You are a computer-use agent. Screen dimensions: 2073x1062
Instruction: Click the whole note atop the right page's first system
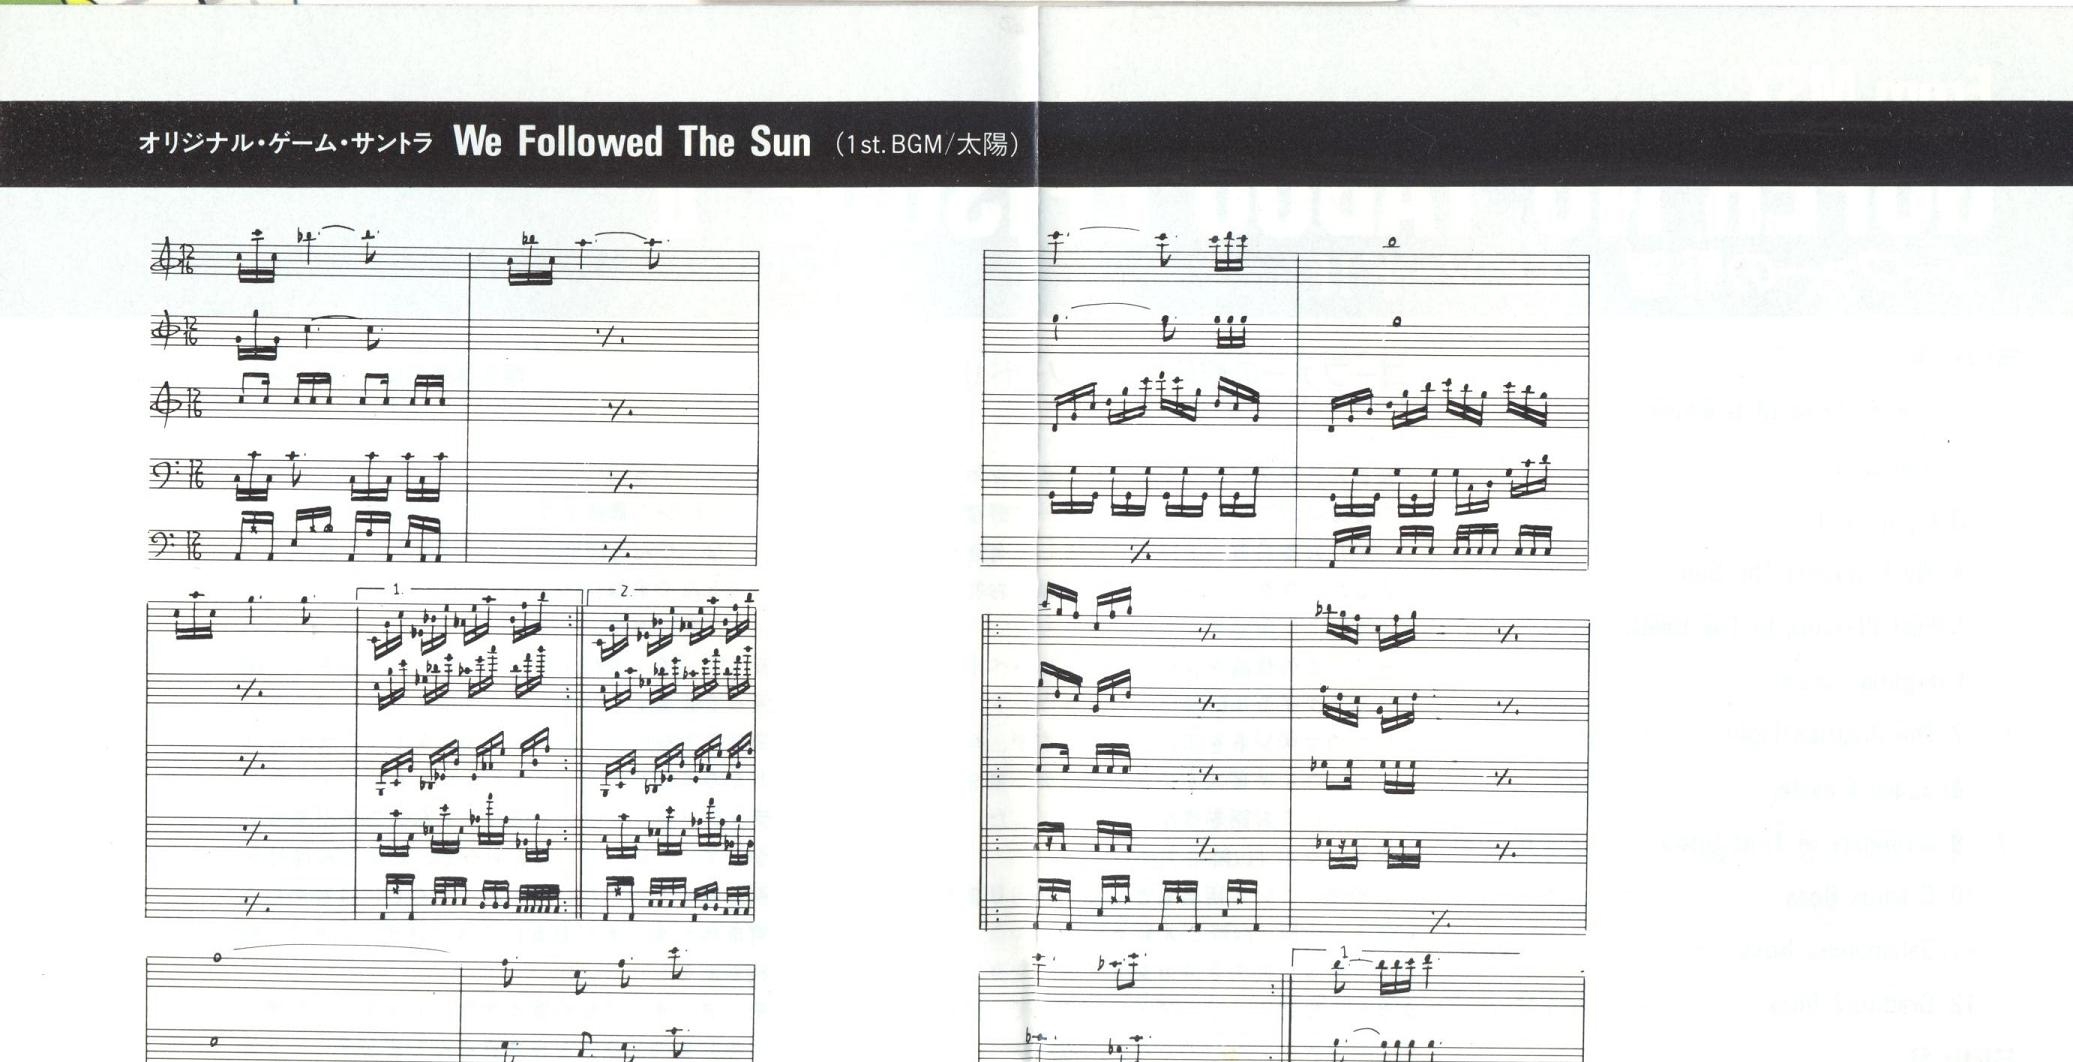[x=1393, y=242]
